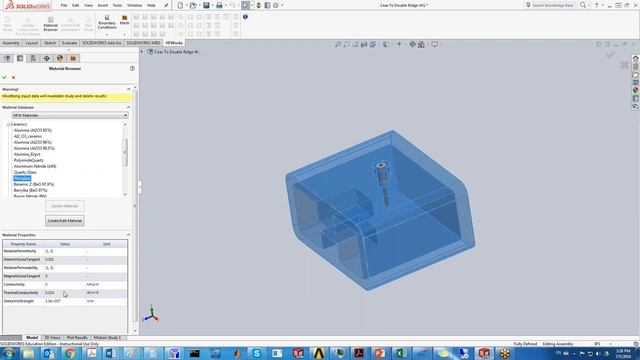This screenshot has width=640, height=360.
Task: Click the Zoom to Area view icon
Action: [x=346, y=44]
